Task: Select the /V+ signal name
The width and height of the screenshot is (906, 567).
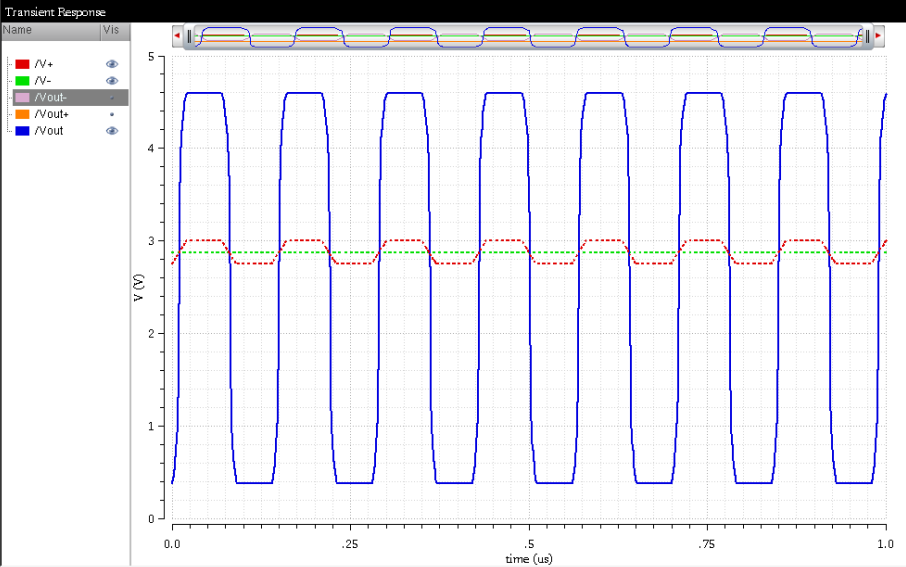Action: [44, 64]
